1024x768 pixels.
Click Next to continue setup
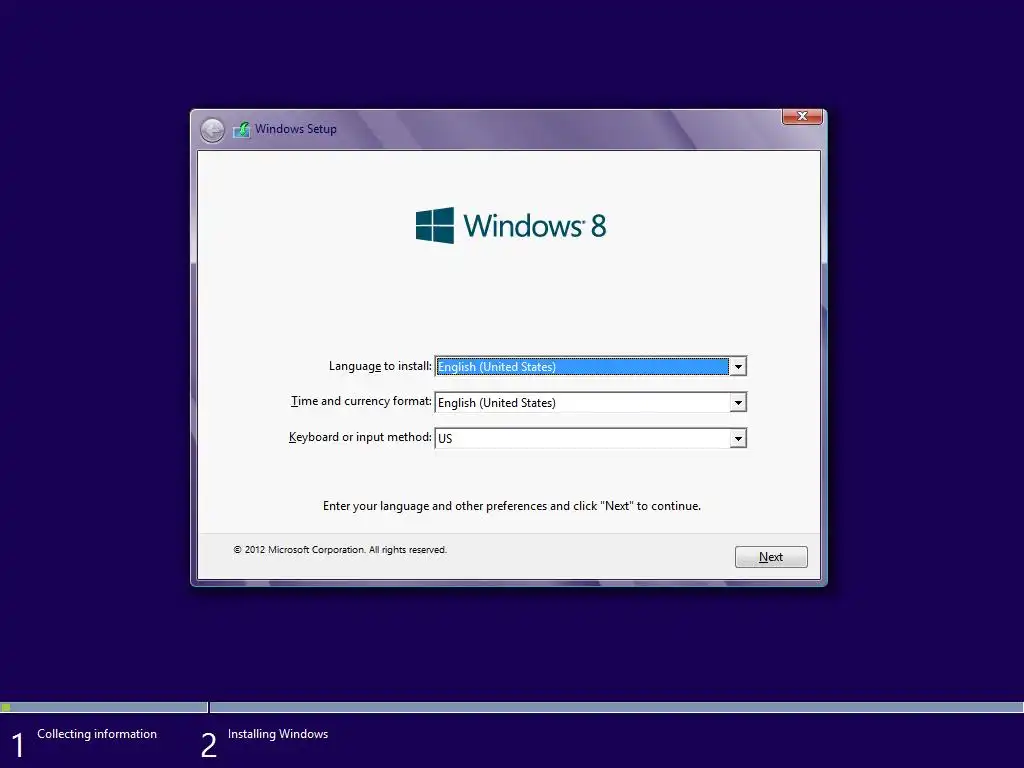click(x=771, y=557)
